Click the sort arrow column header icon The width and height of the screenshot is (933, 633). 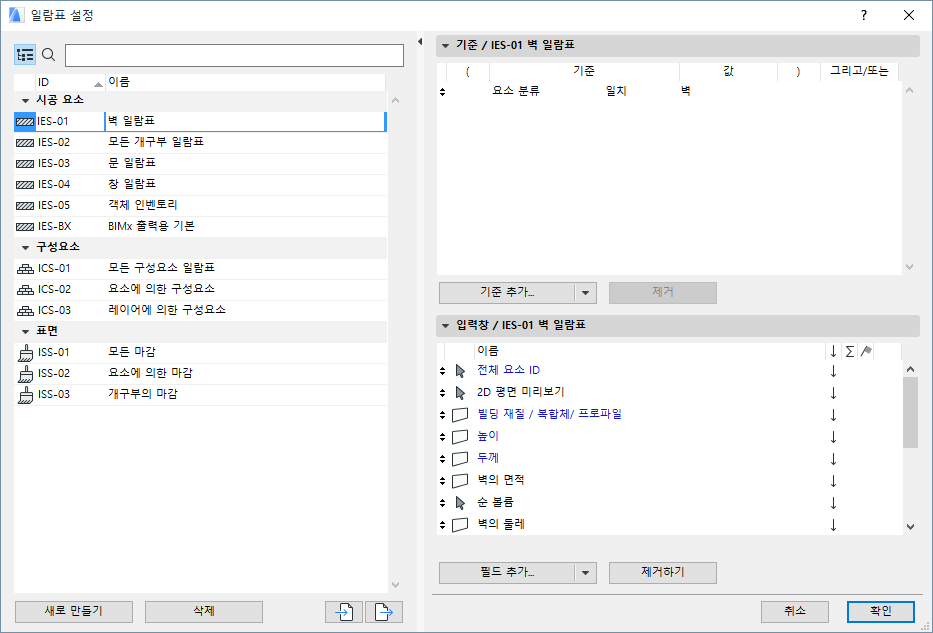click(x=833, y=352)
